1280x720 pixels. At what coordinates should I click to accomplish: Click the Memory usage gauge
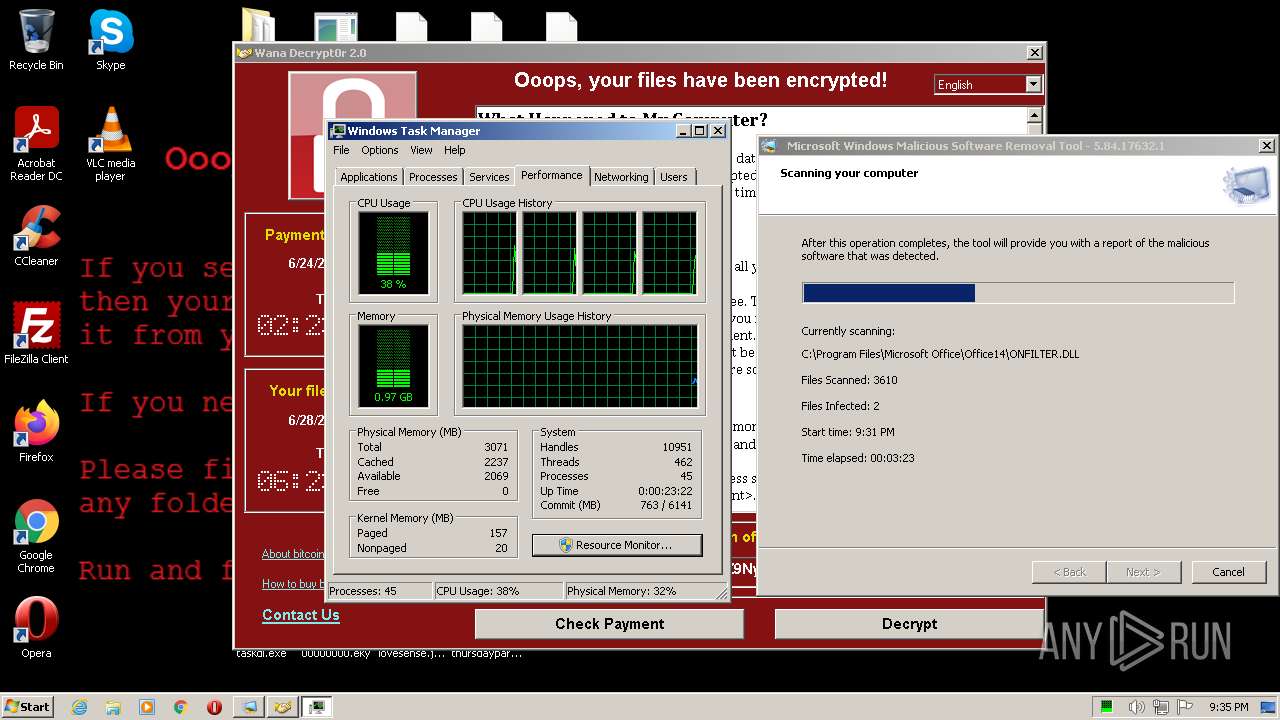click(393, 367)
